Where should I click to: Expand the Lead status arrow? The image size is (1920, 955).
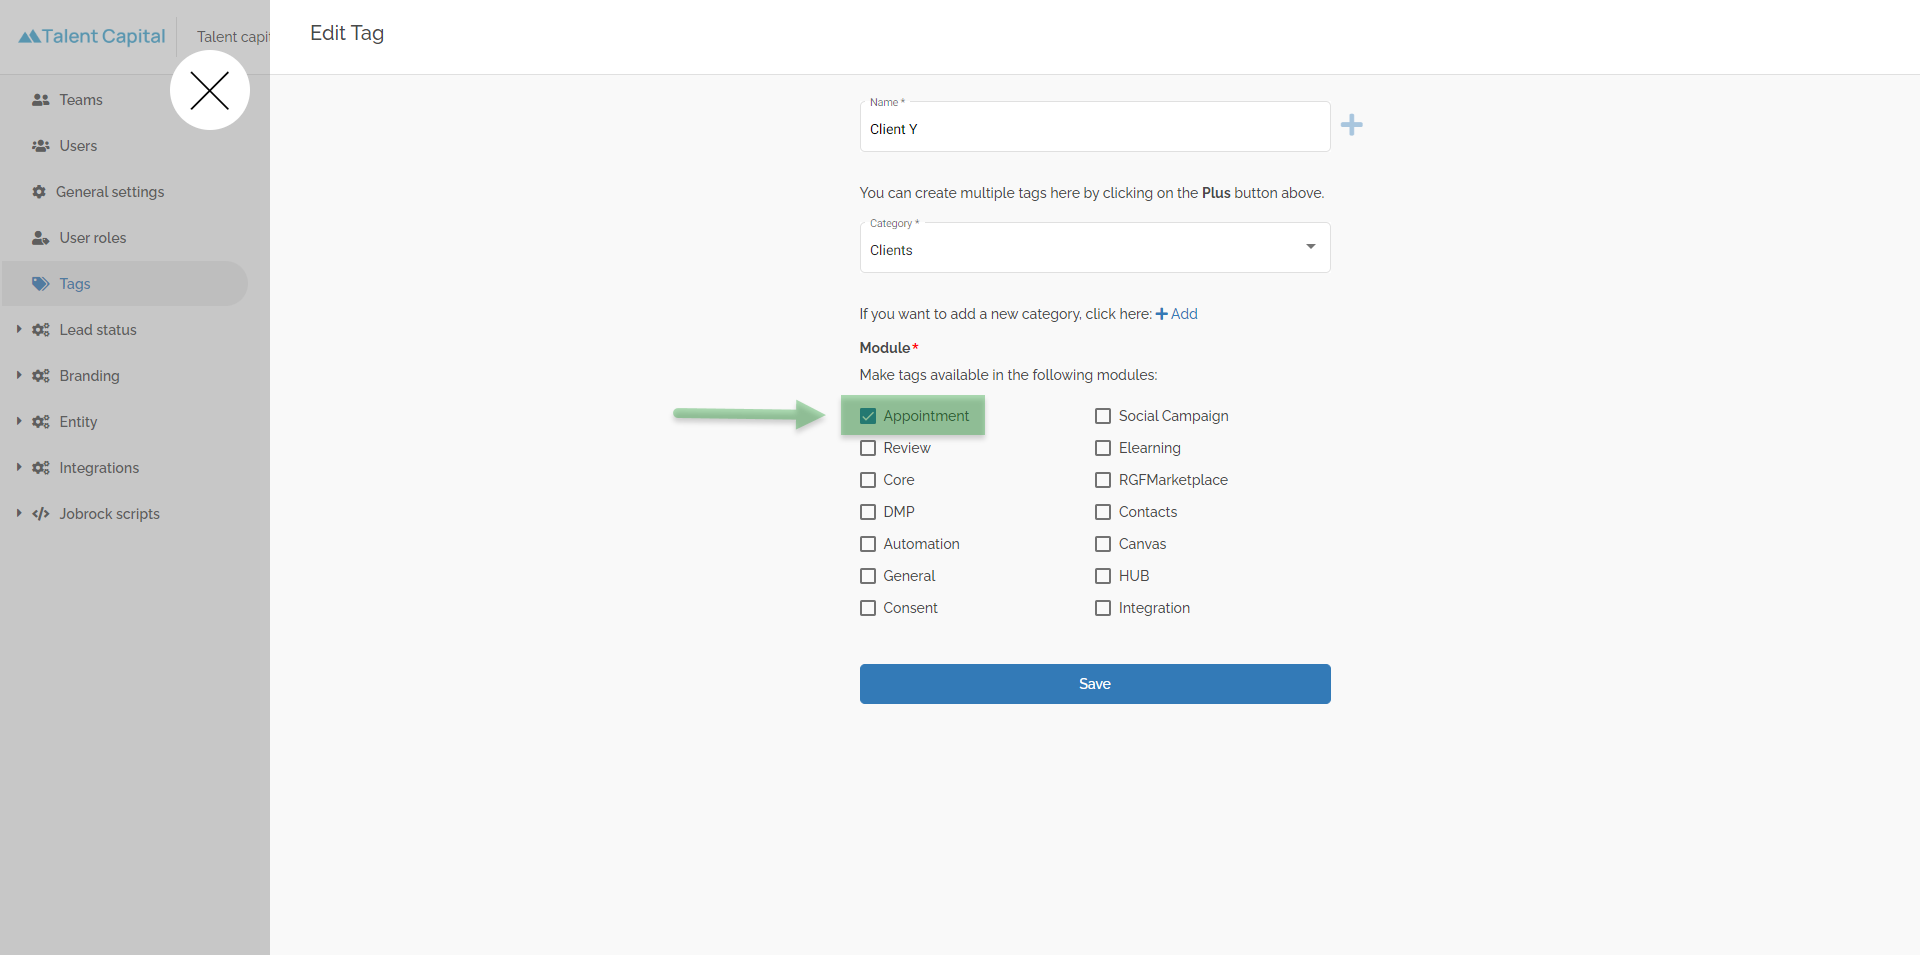19,329
